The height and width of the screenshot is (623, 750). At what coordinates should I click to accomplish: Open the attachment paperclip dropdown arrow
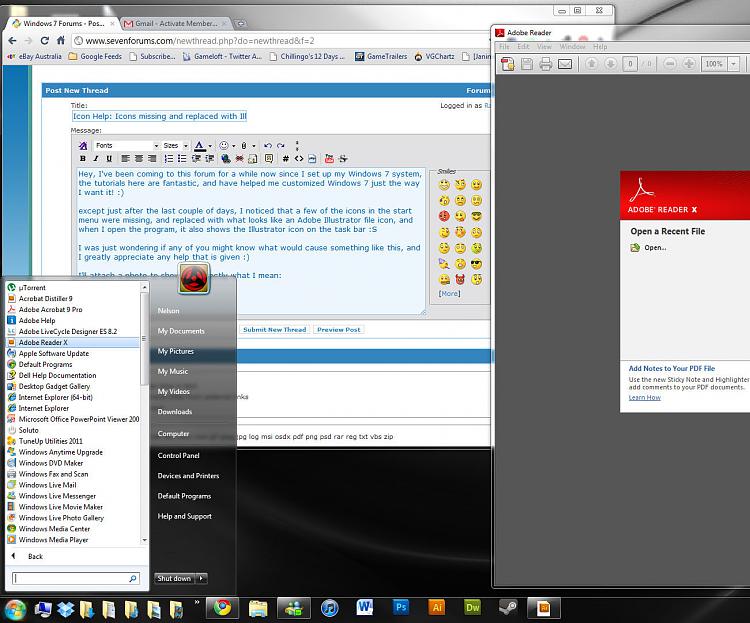point(254,146)
